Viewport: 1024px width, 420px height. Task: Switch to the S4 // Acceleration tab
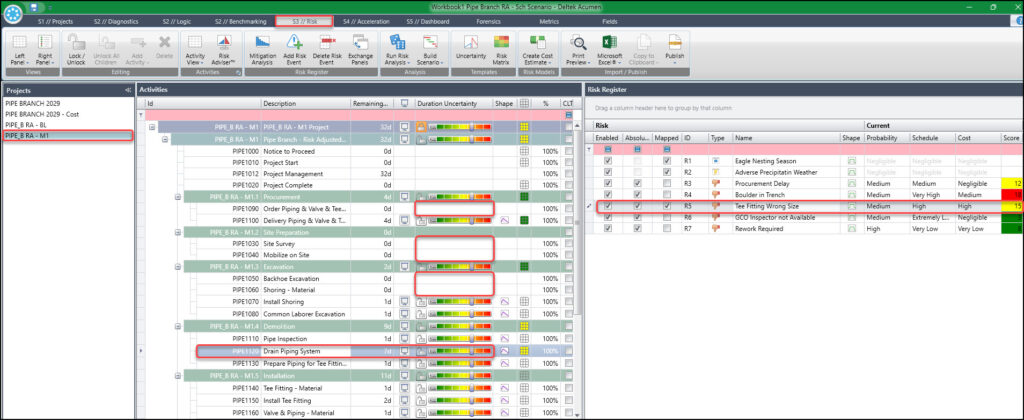pyautogui.click(x=366, y=22)
